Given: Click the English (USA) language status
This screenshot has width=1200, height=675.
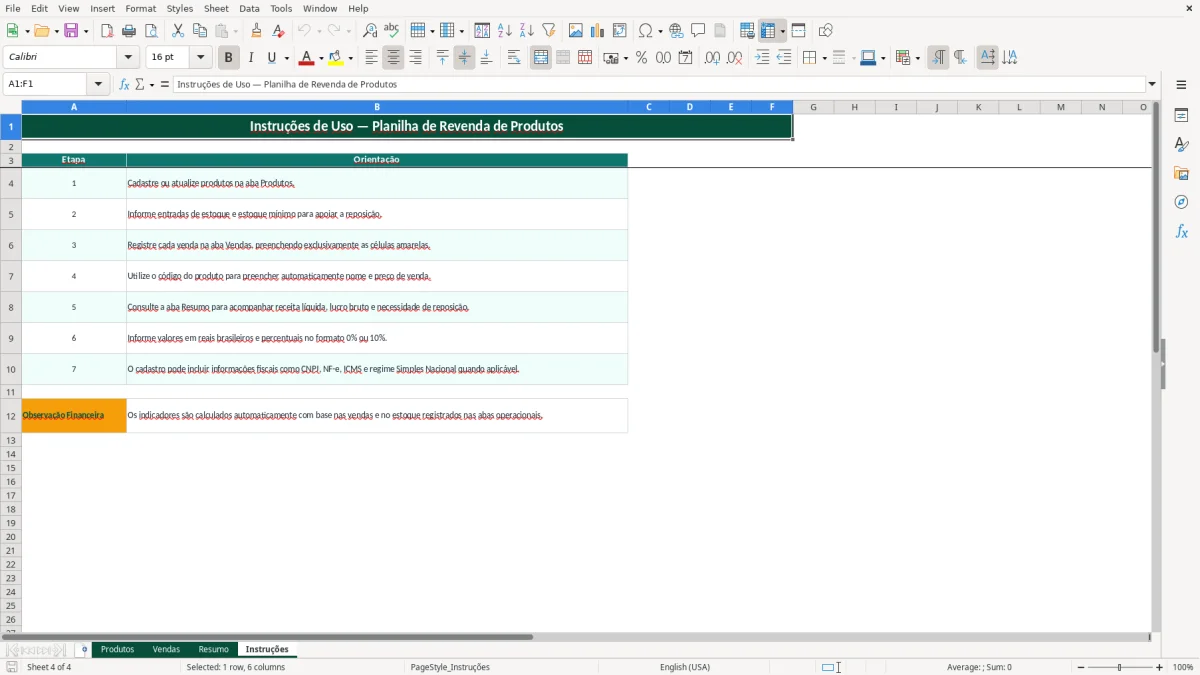Looking at the screenshot, I should tap(685, 667).
